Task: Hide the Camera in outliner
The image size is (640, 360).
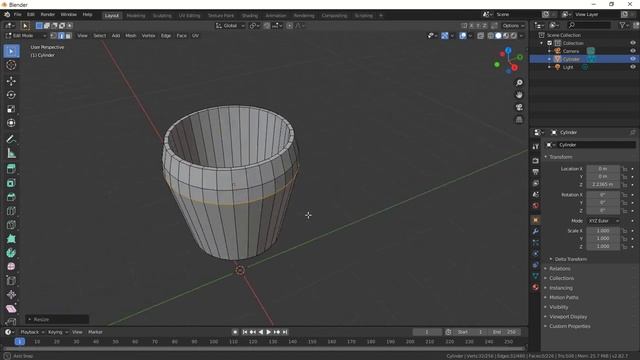Action: [x=633, y=51]
